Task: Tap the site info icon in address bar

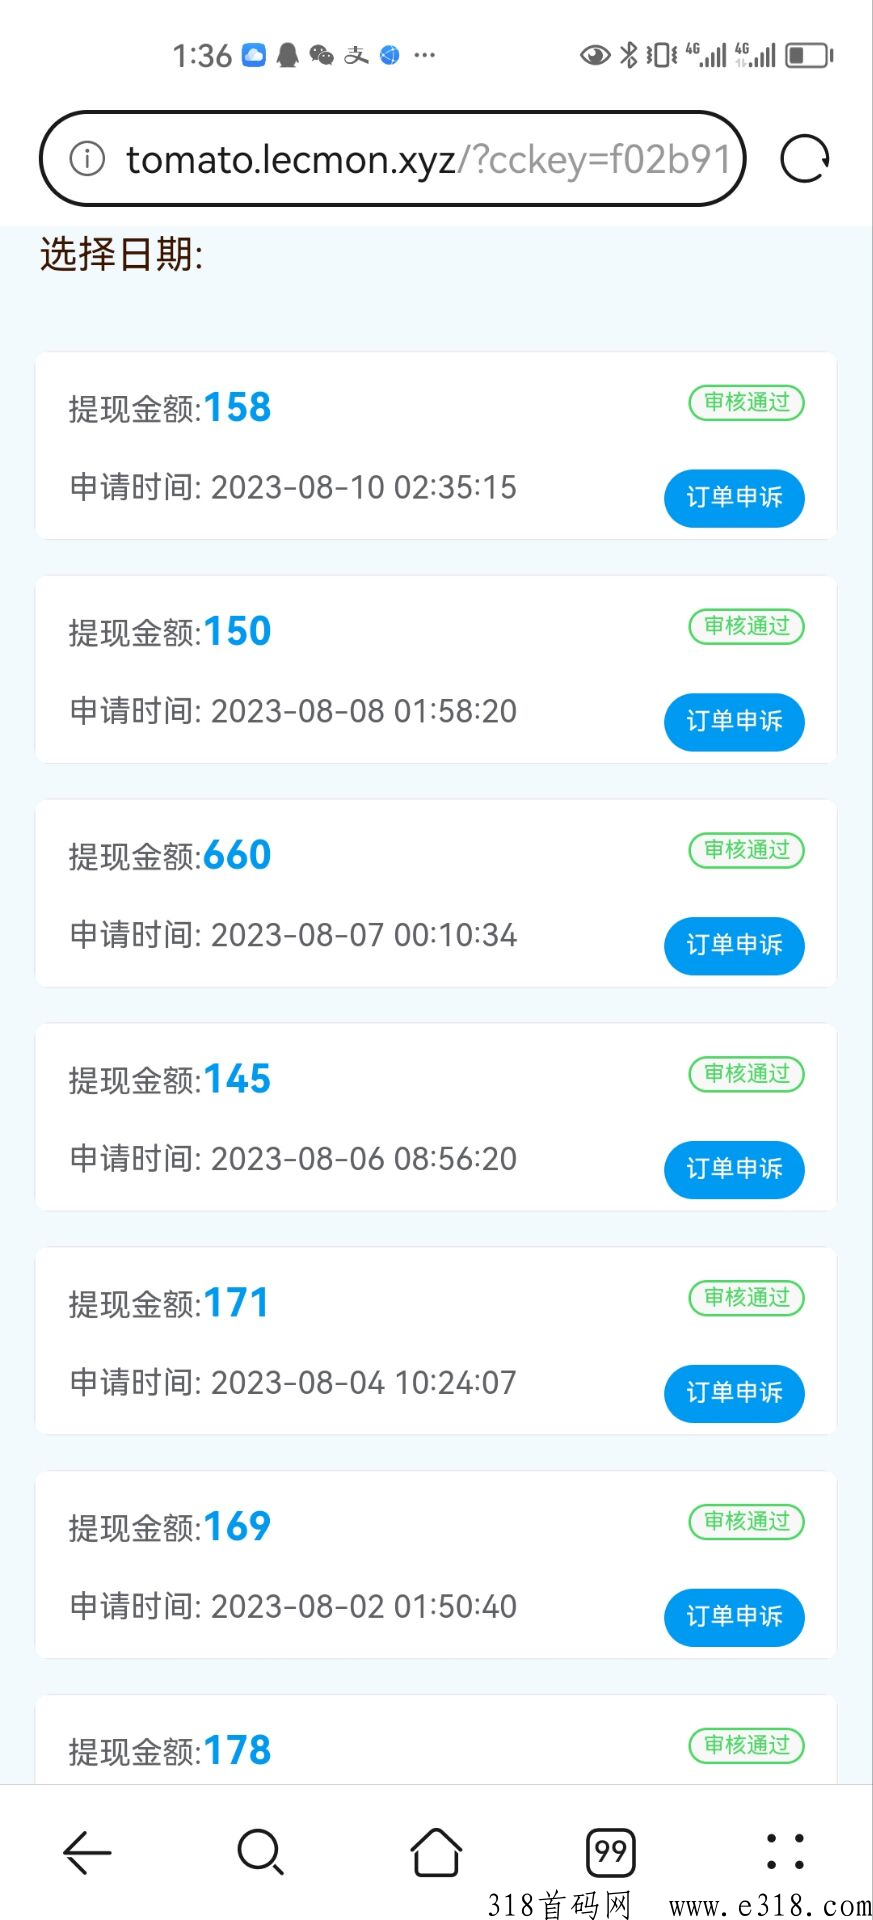Action: 87,158
